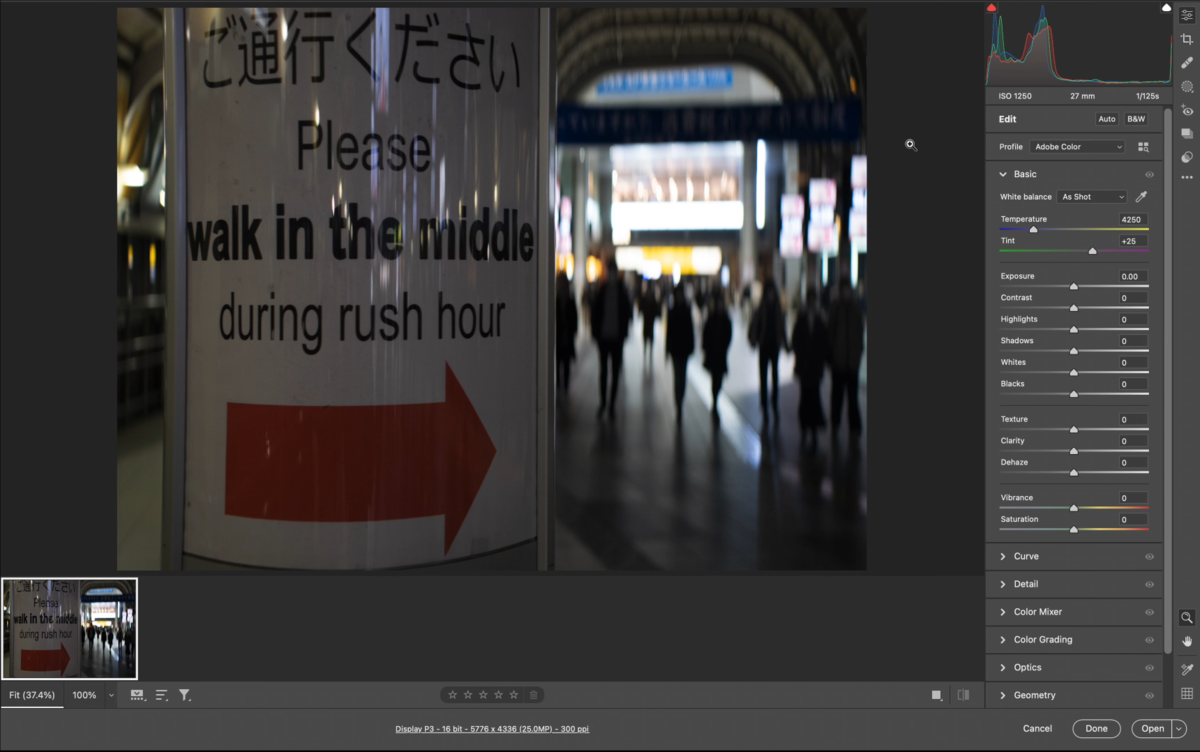Click the sort order icon
The image size is (1200, 752).
pos(161,695)
